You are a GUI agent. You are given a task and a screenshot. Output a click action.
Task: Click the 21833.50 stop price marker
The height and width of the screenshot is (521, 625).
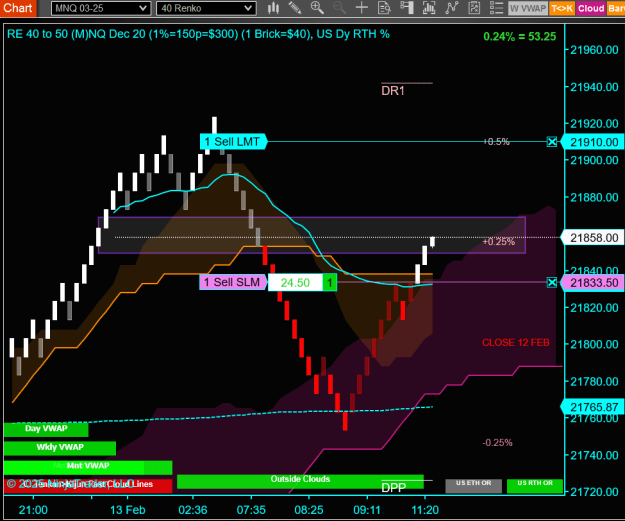click(593, 283)
